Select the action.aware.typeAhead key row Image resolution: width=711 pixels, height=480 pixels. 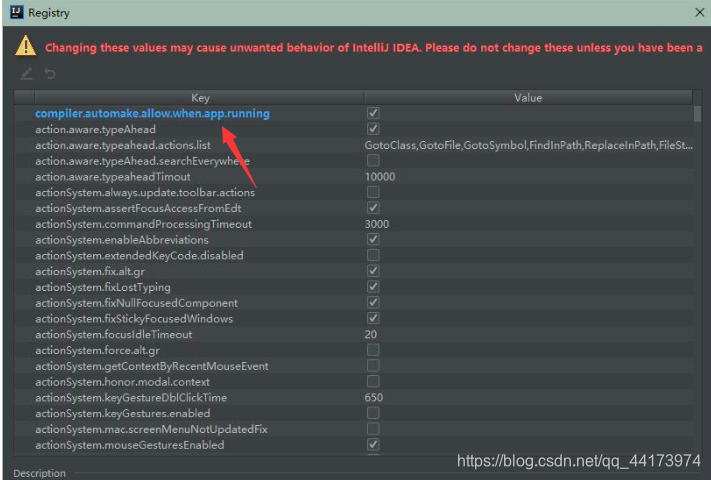click(x=95, y=129)
